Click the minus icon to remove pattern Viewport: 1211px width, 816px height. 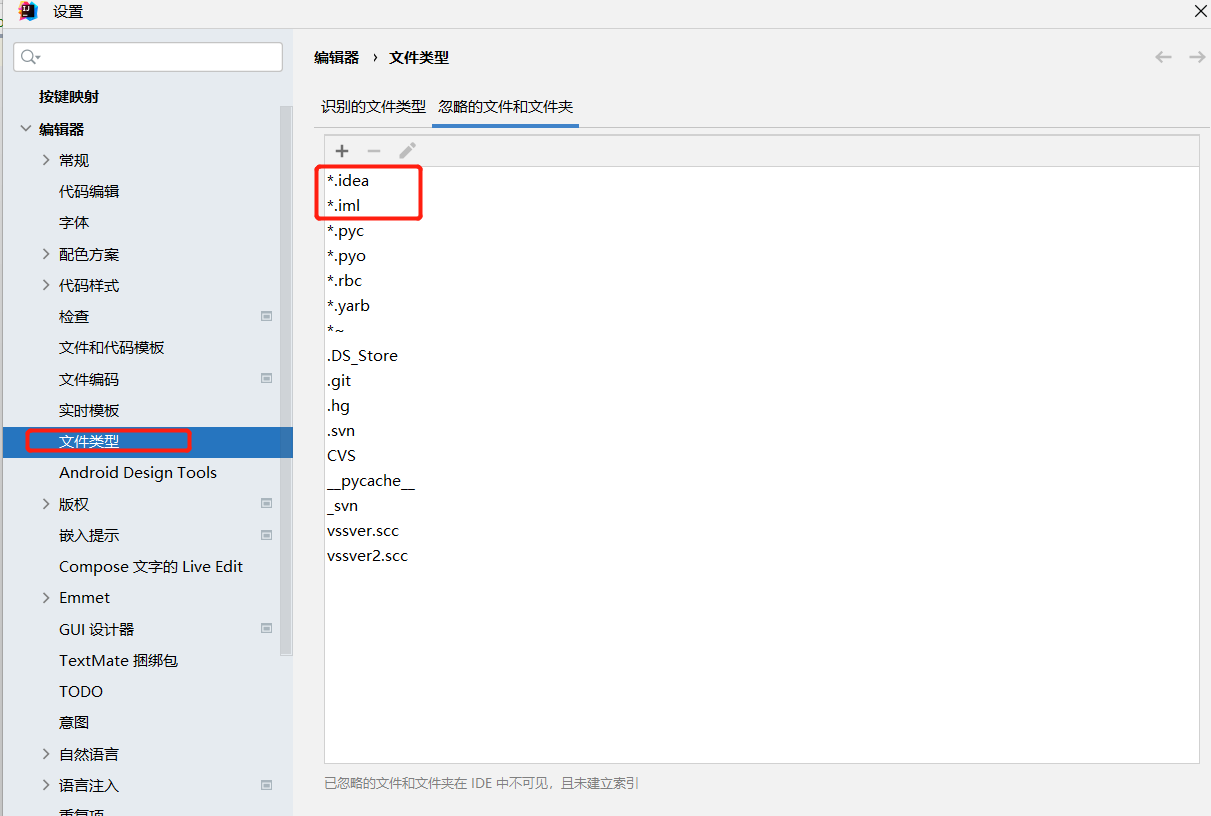374,151
